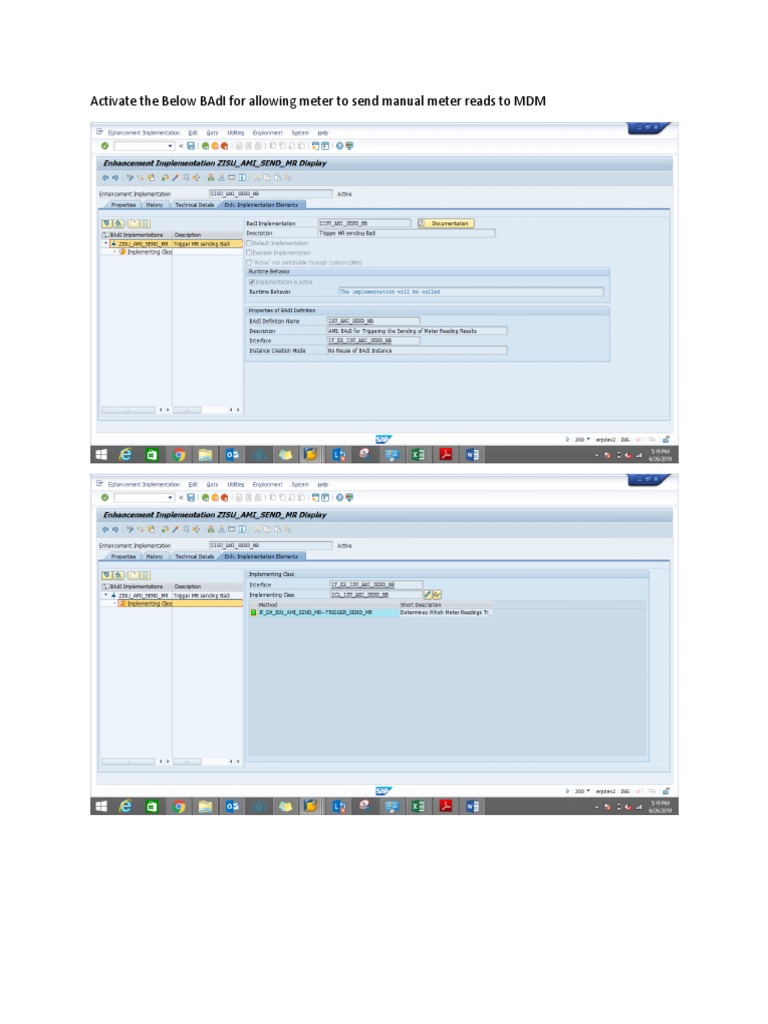
Task: Click the save disk icon in upper SAP window
Action: [191, 146]
